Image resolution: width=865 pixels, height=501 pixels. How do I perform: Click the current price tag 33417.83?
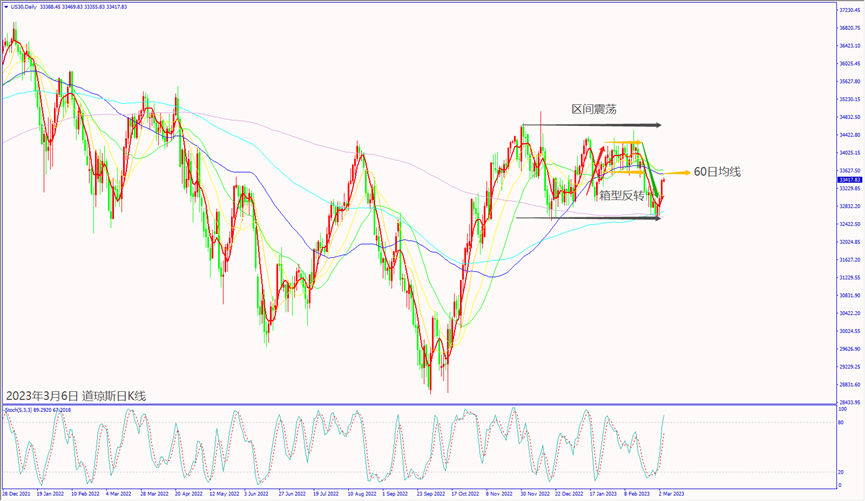pos(849,179)
